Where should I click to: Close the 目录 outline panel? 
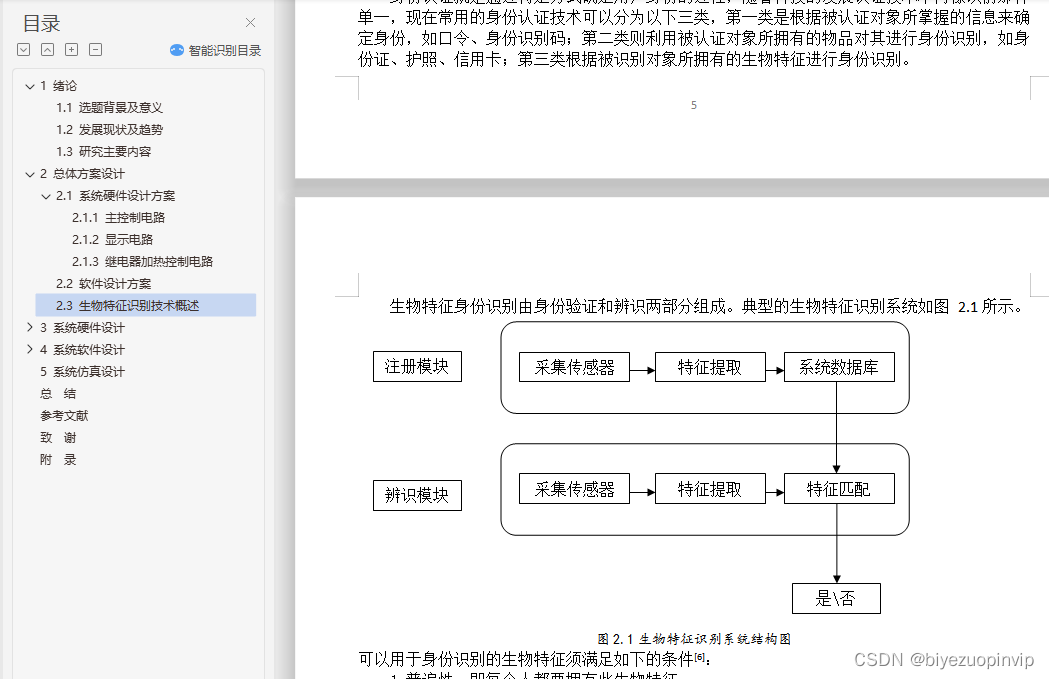[x=250, y=23]
